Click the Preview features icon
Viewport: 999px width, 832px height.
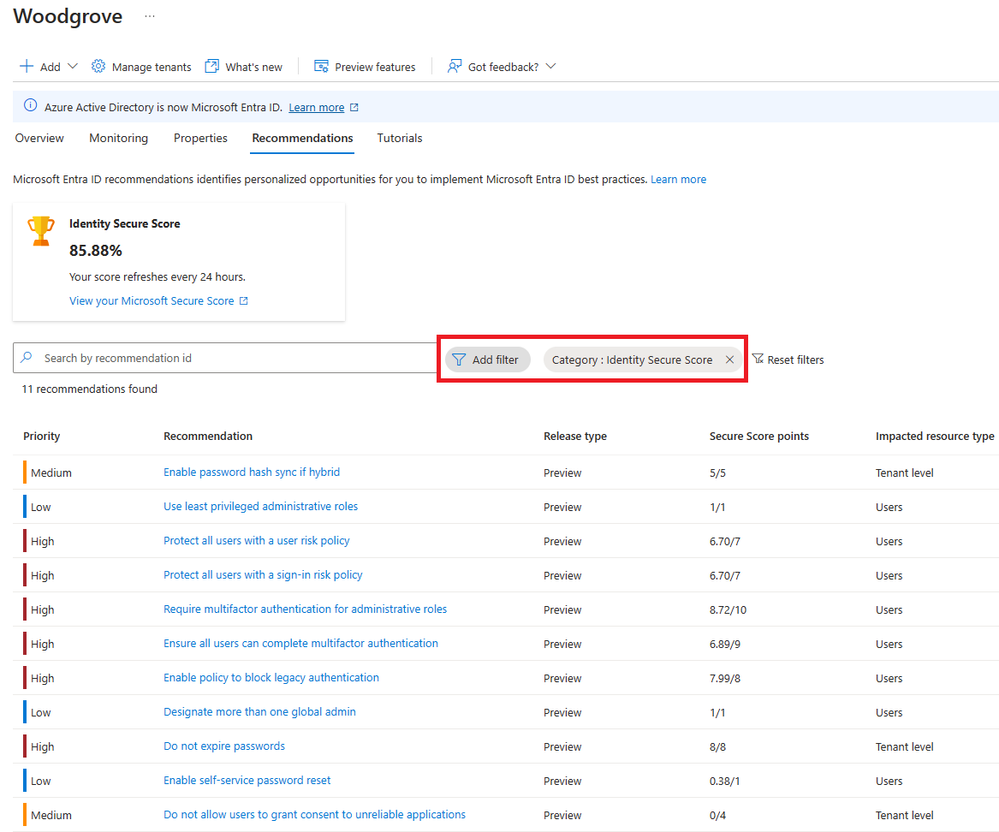point(321,66)
